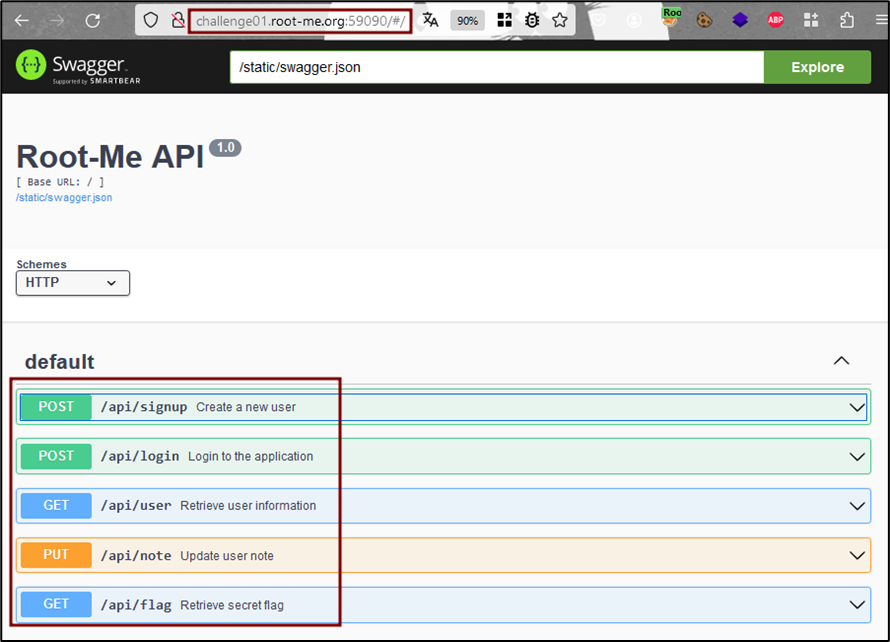Click the Root-Me extension icon
Image resolution: width=890 pixels, height=642 pixels.
[x=672, y=20]
